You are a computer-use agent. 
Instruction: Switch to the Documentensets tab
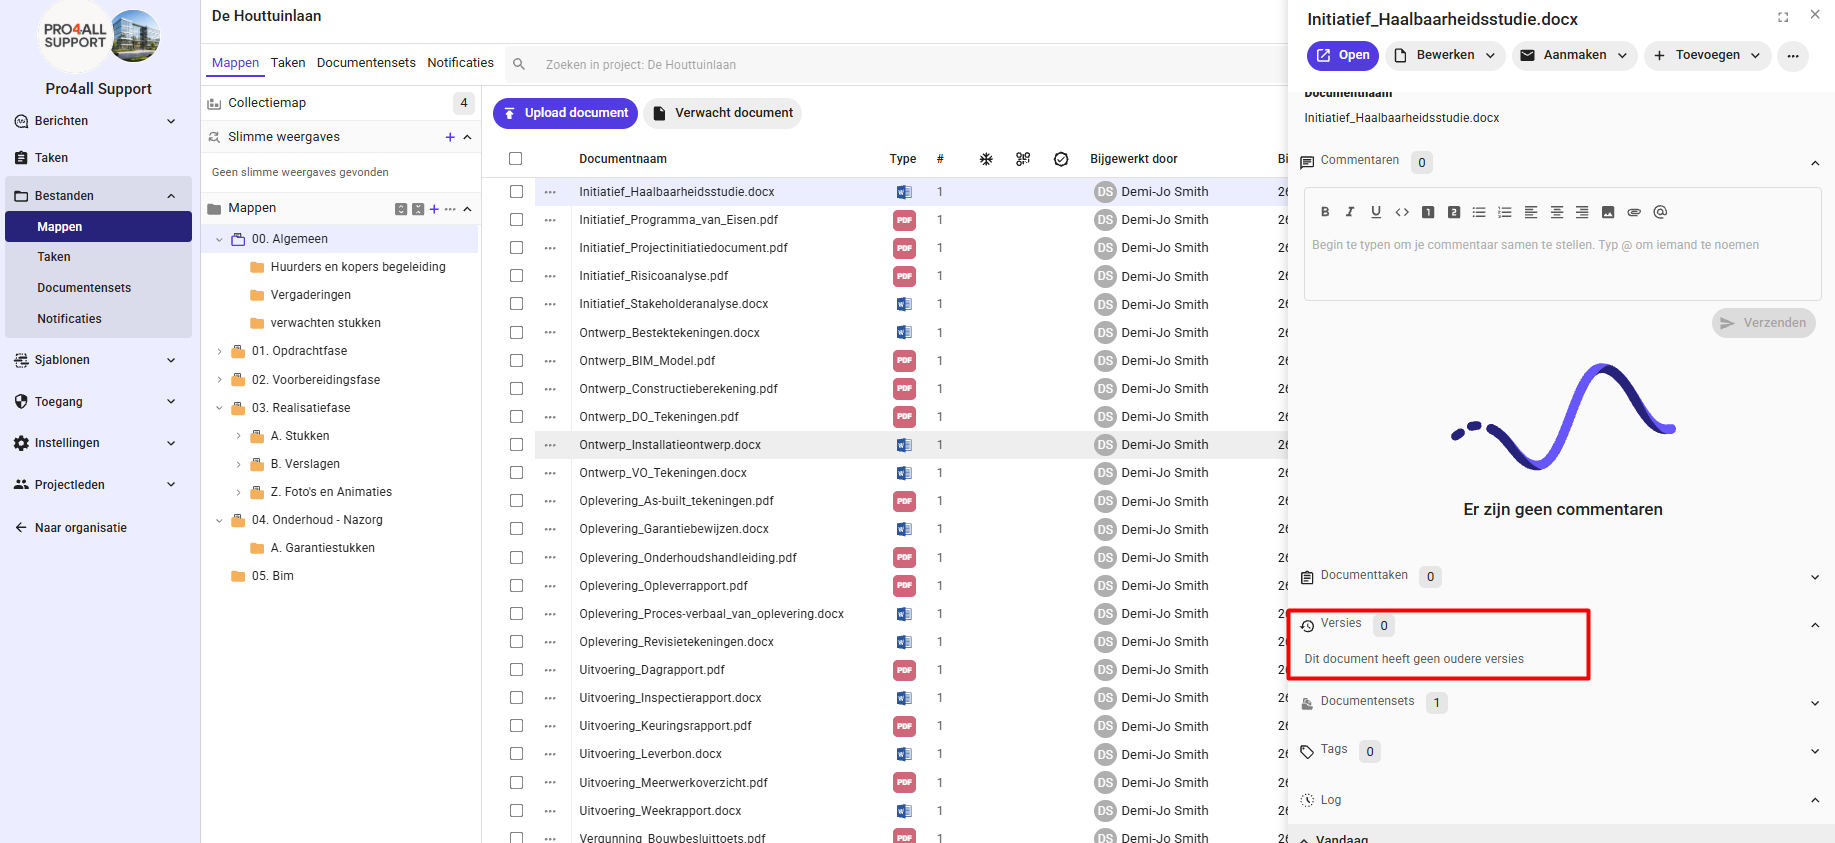(x=366, y=63)
